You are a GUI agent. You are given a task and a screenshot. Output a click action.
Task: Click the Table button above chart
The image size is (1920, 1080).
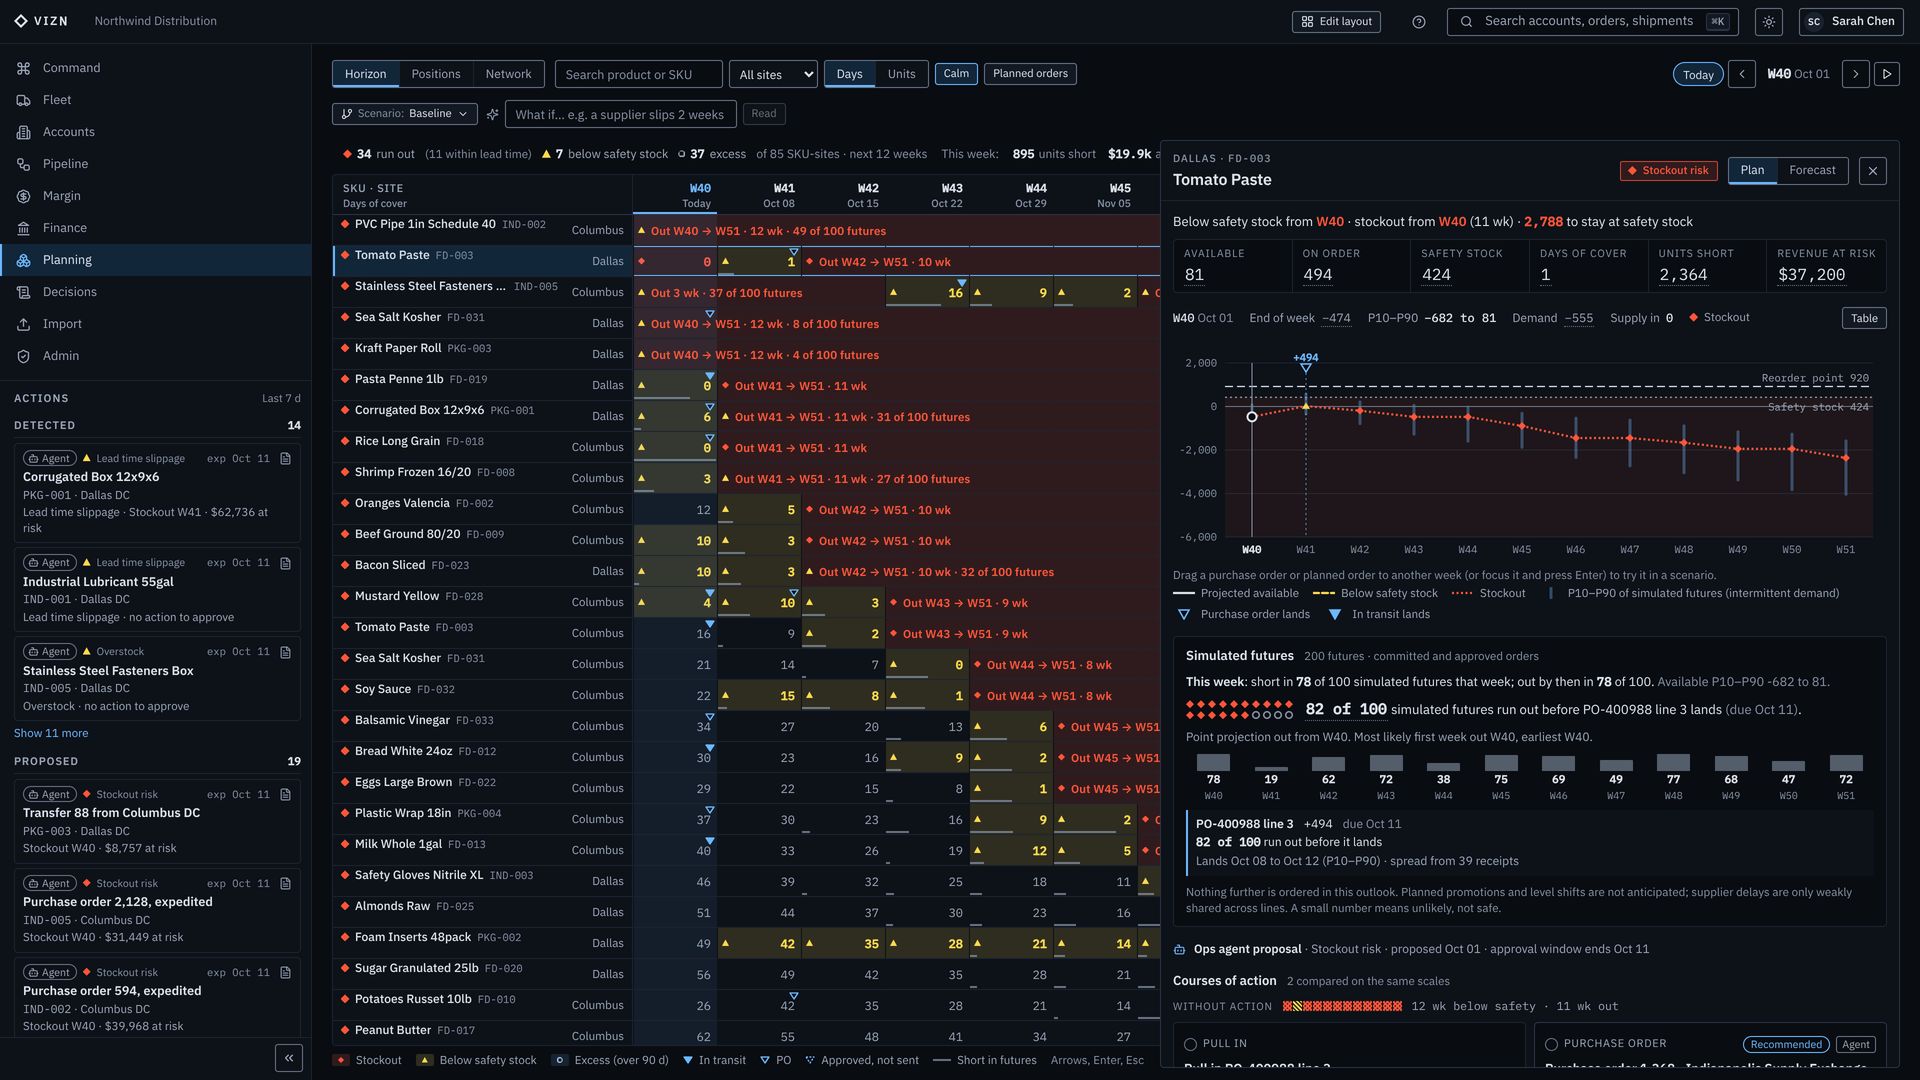tap(1864, 318)
